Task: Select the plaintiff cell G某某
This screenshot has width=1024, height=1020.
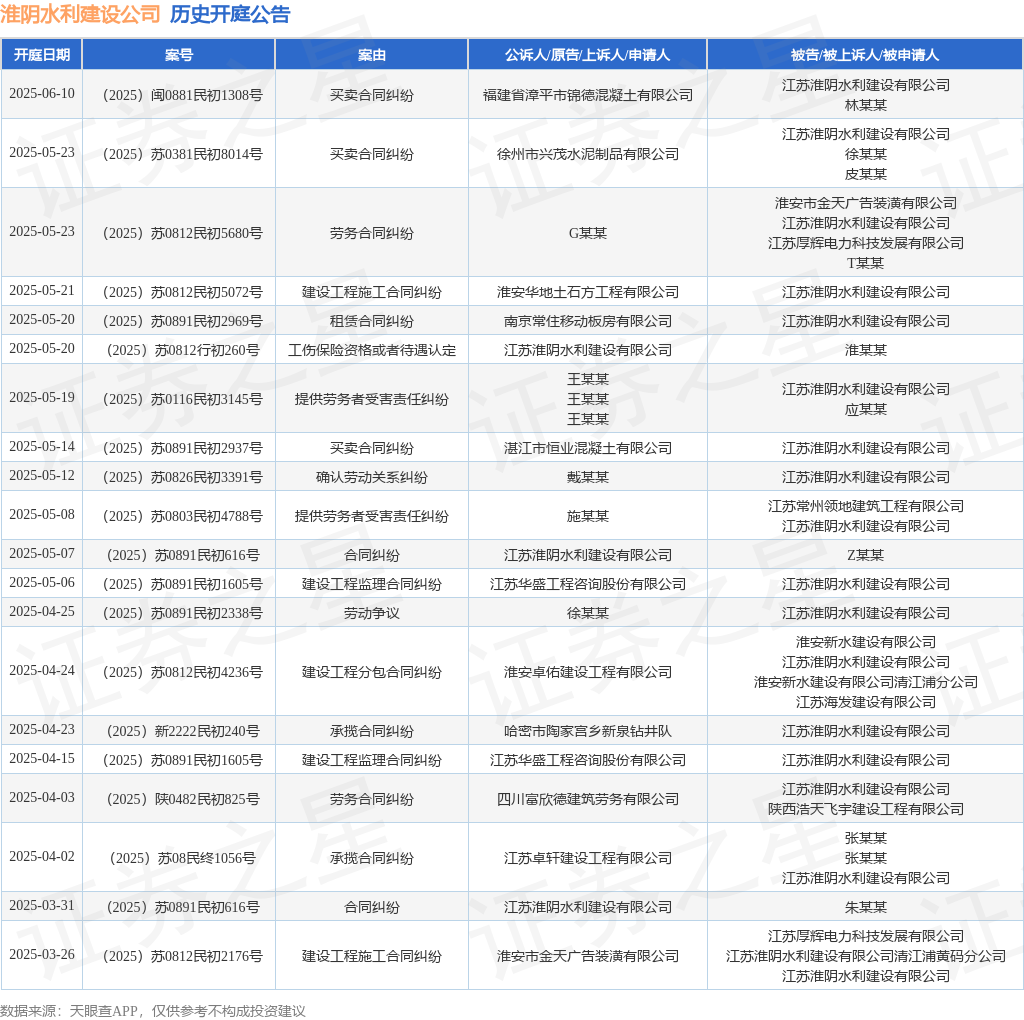Action: [588, 233]
